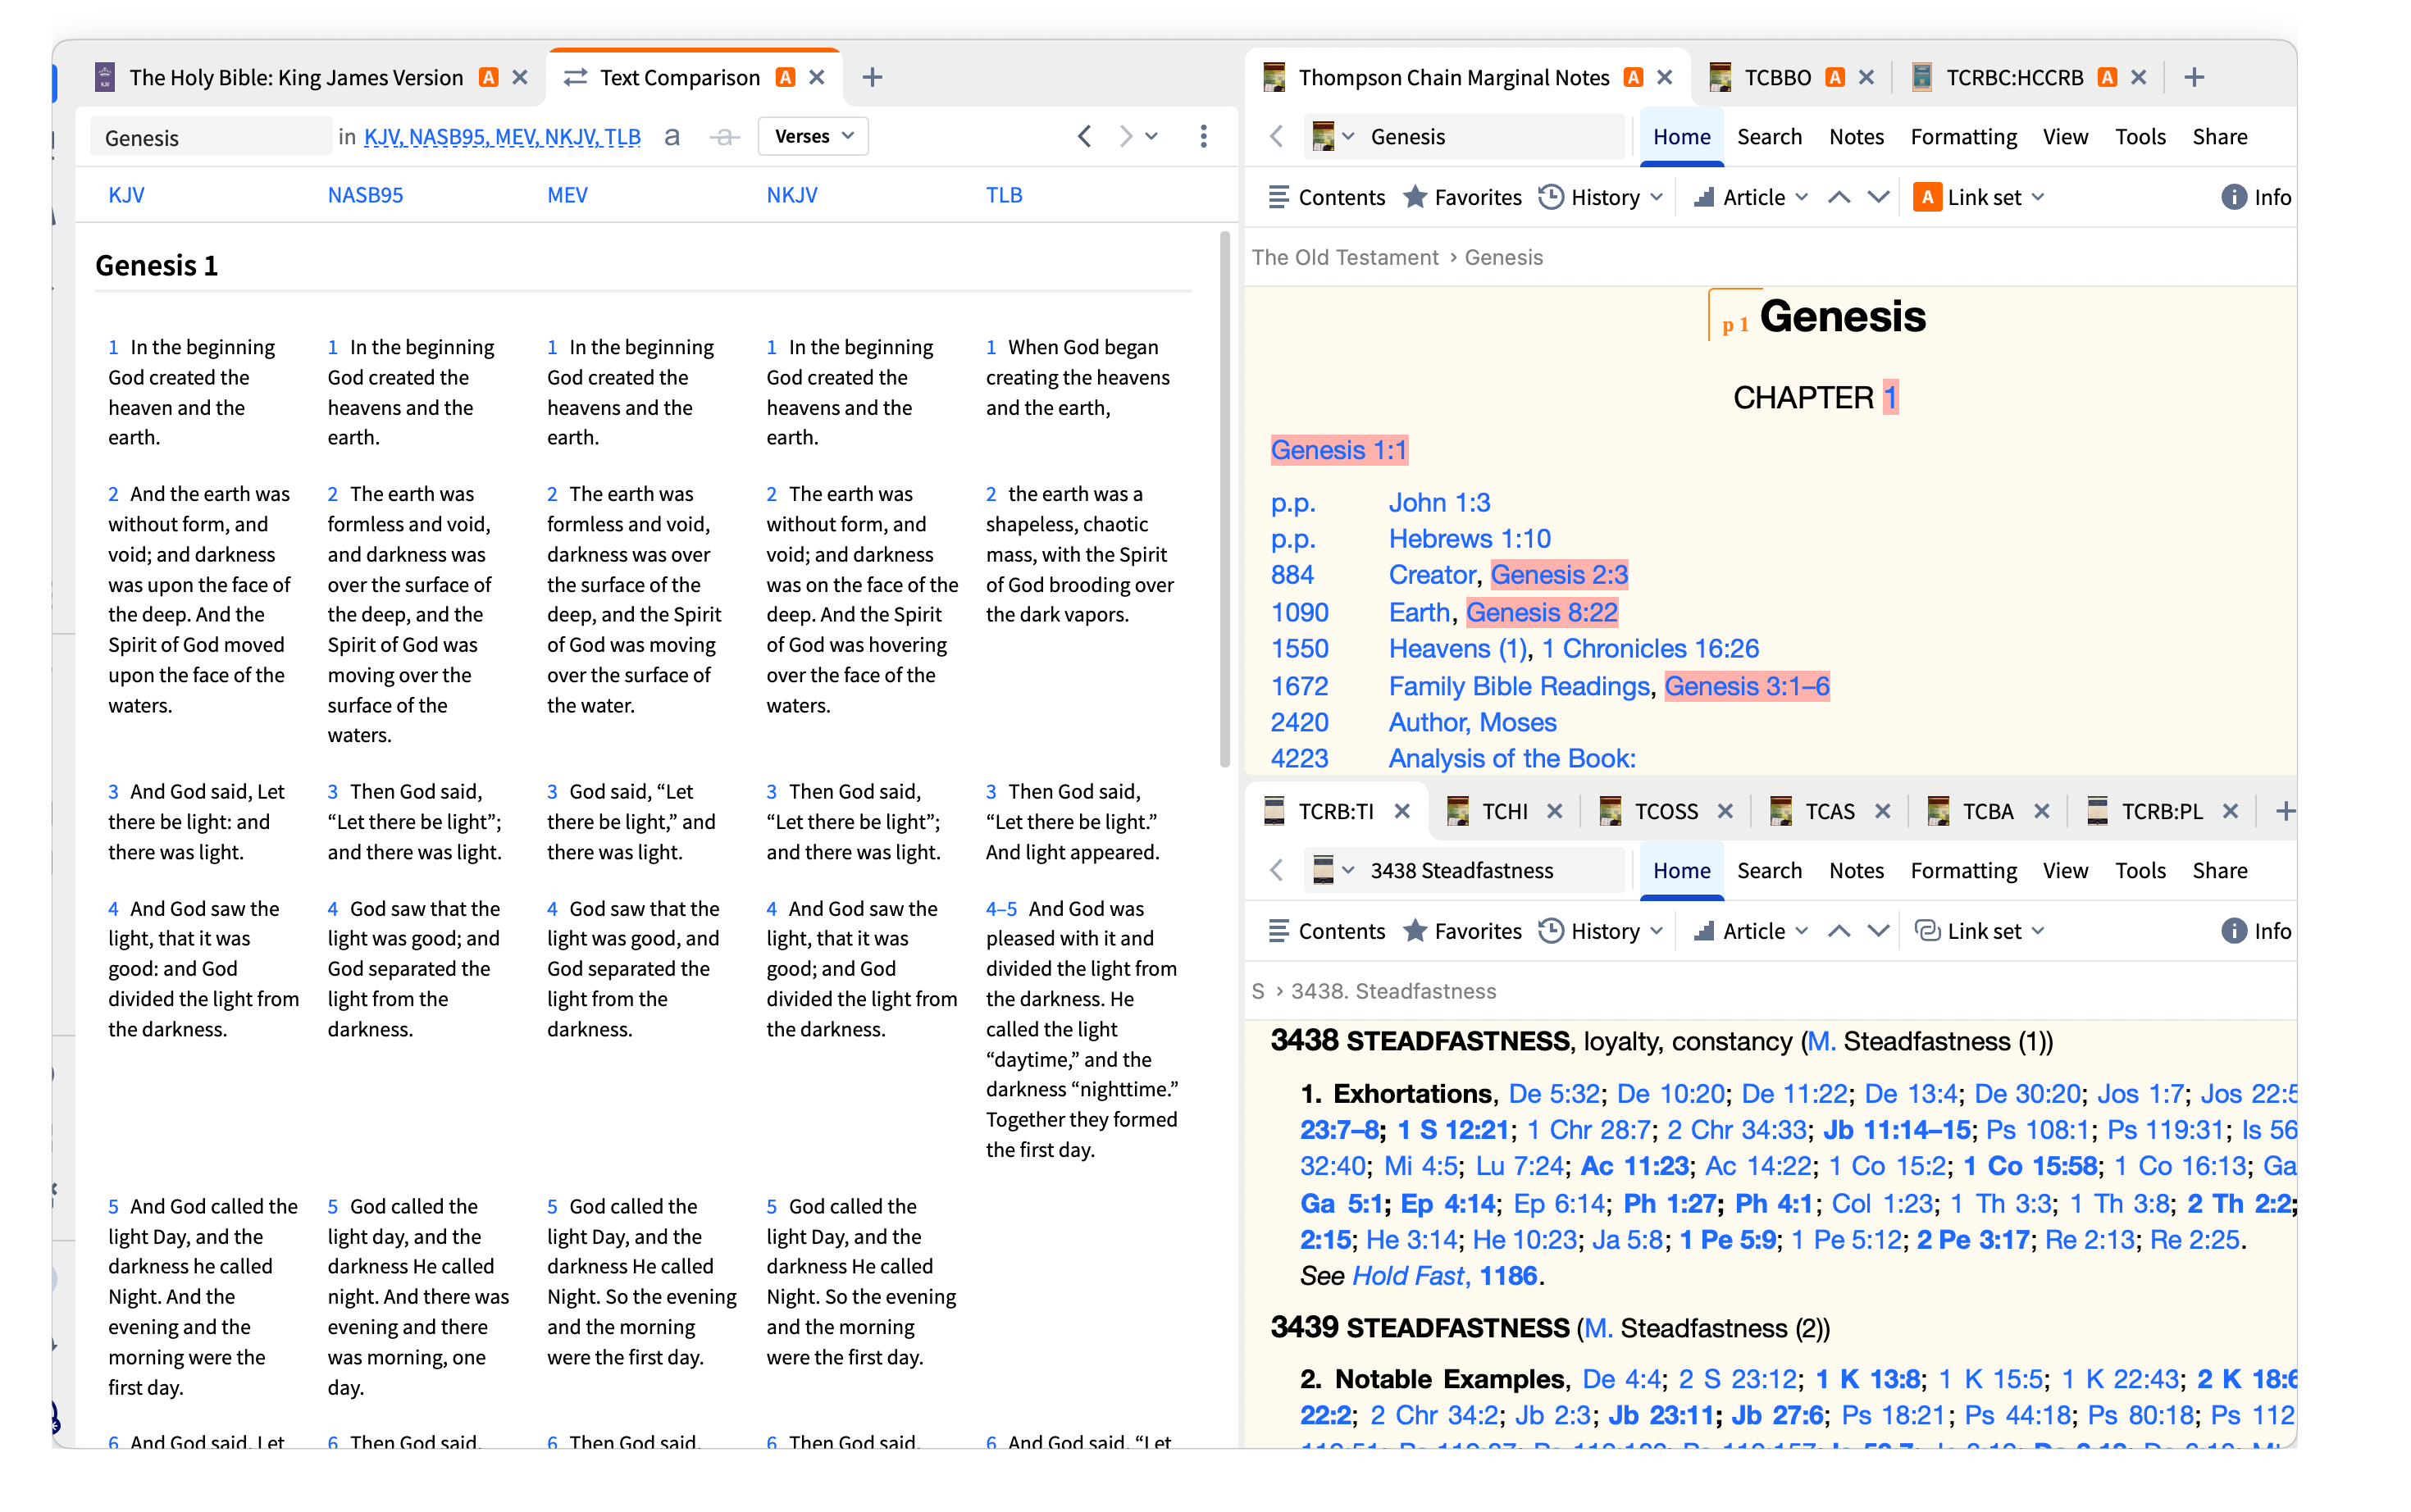Toggle orange Link set A in top panel
The image size is (2411, 1512).
coord(1926,197)
